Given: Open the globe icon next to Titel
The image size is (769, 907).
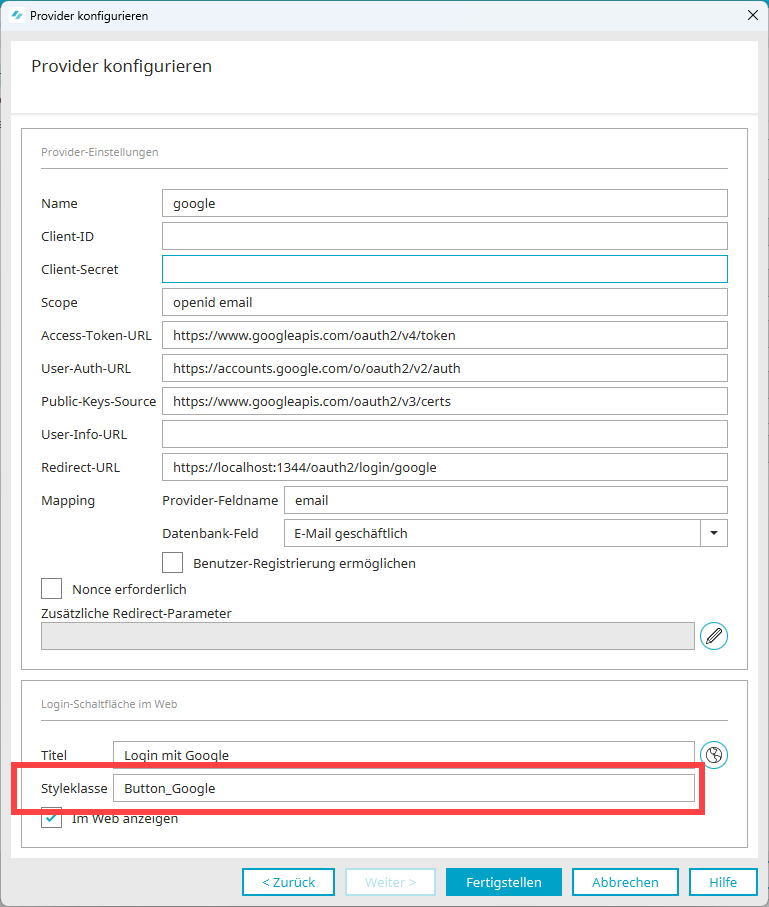Looking at the screenshot, I should (x=713, y=755).
